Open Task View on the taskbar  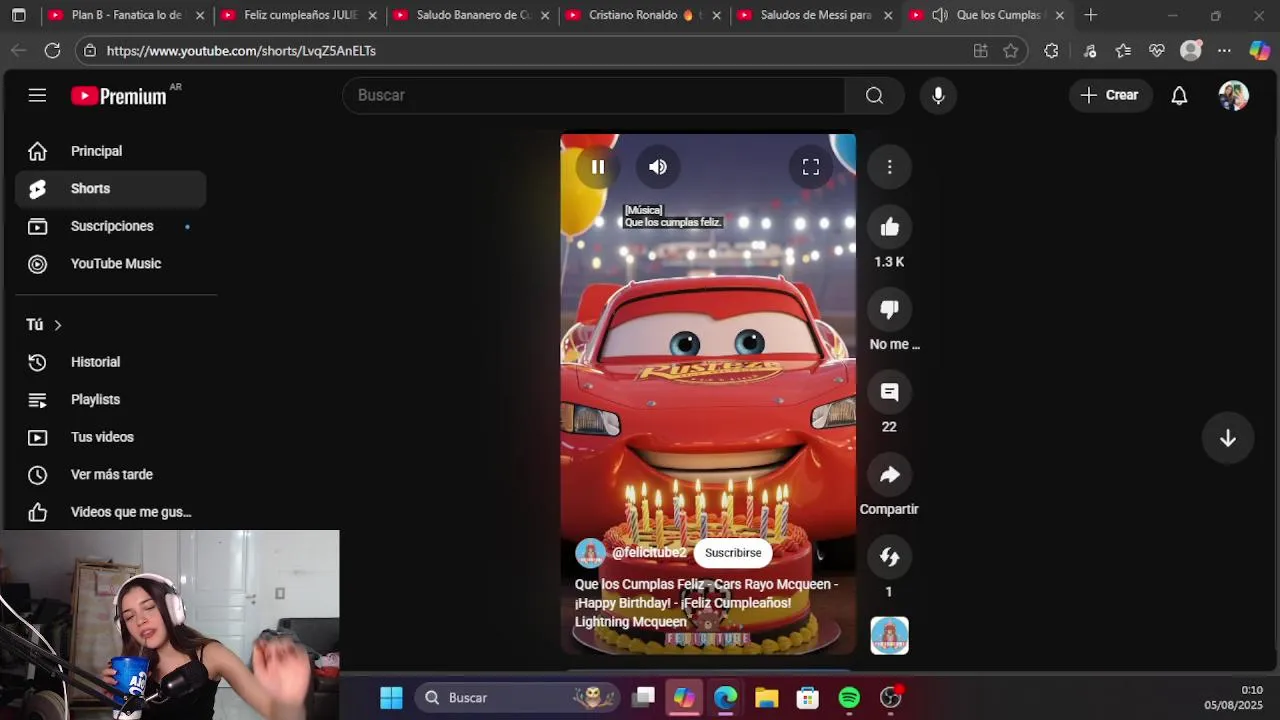643,698
